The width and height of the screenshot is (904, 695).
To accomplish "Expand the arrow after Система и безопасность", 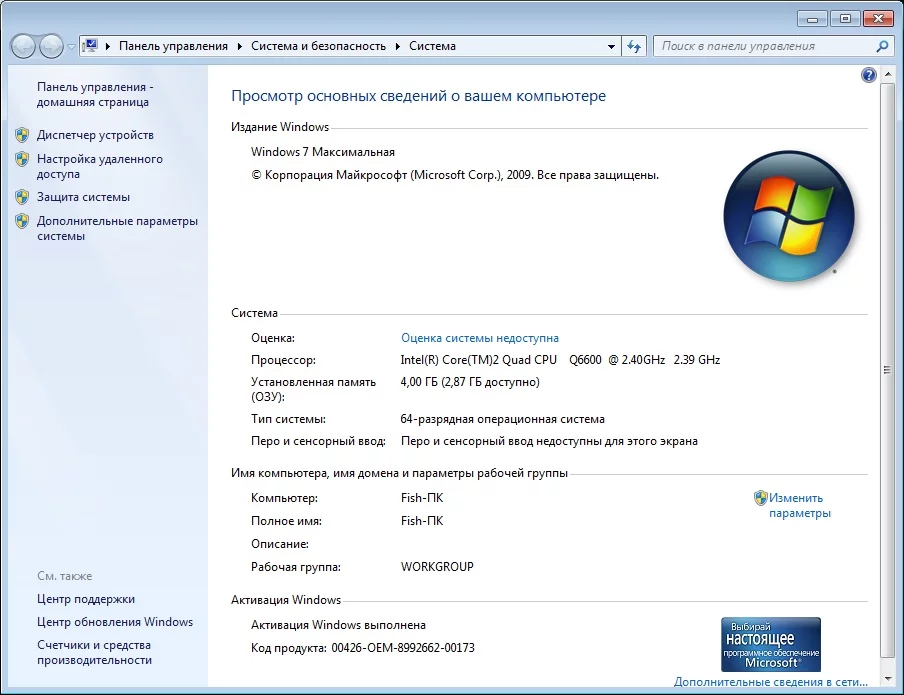I will (398, 46).
